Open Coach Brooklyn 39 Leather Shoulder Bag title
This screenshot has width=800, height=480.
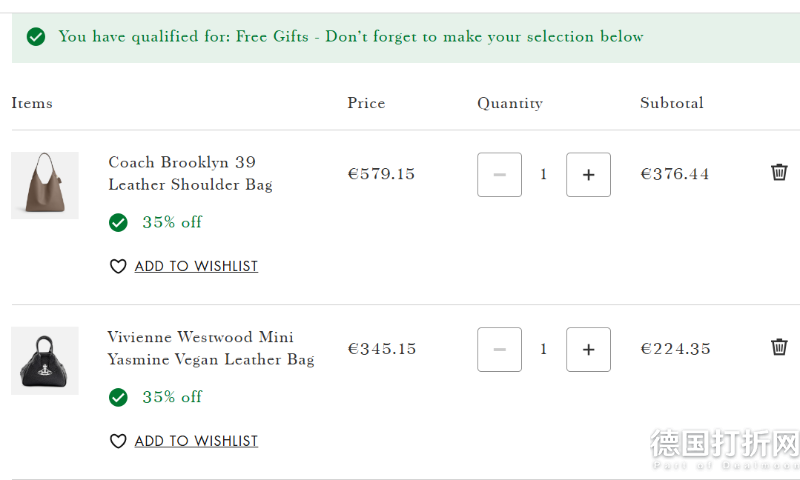190,173
